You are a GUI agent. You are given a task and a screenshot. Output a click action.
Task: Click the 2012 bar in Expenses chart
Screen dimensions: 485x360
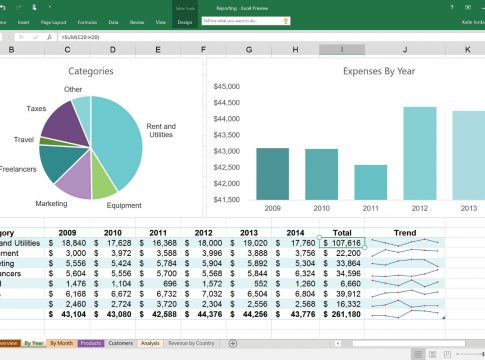pos(420,153)
